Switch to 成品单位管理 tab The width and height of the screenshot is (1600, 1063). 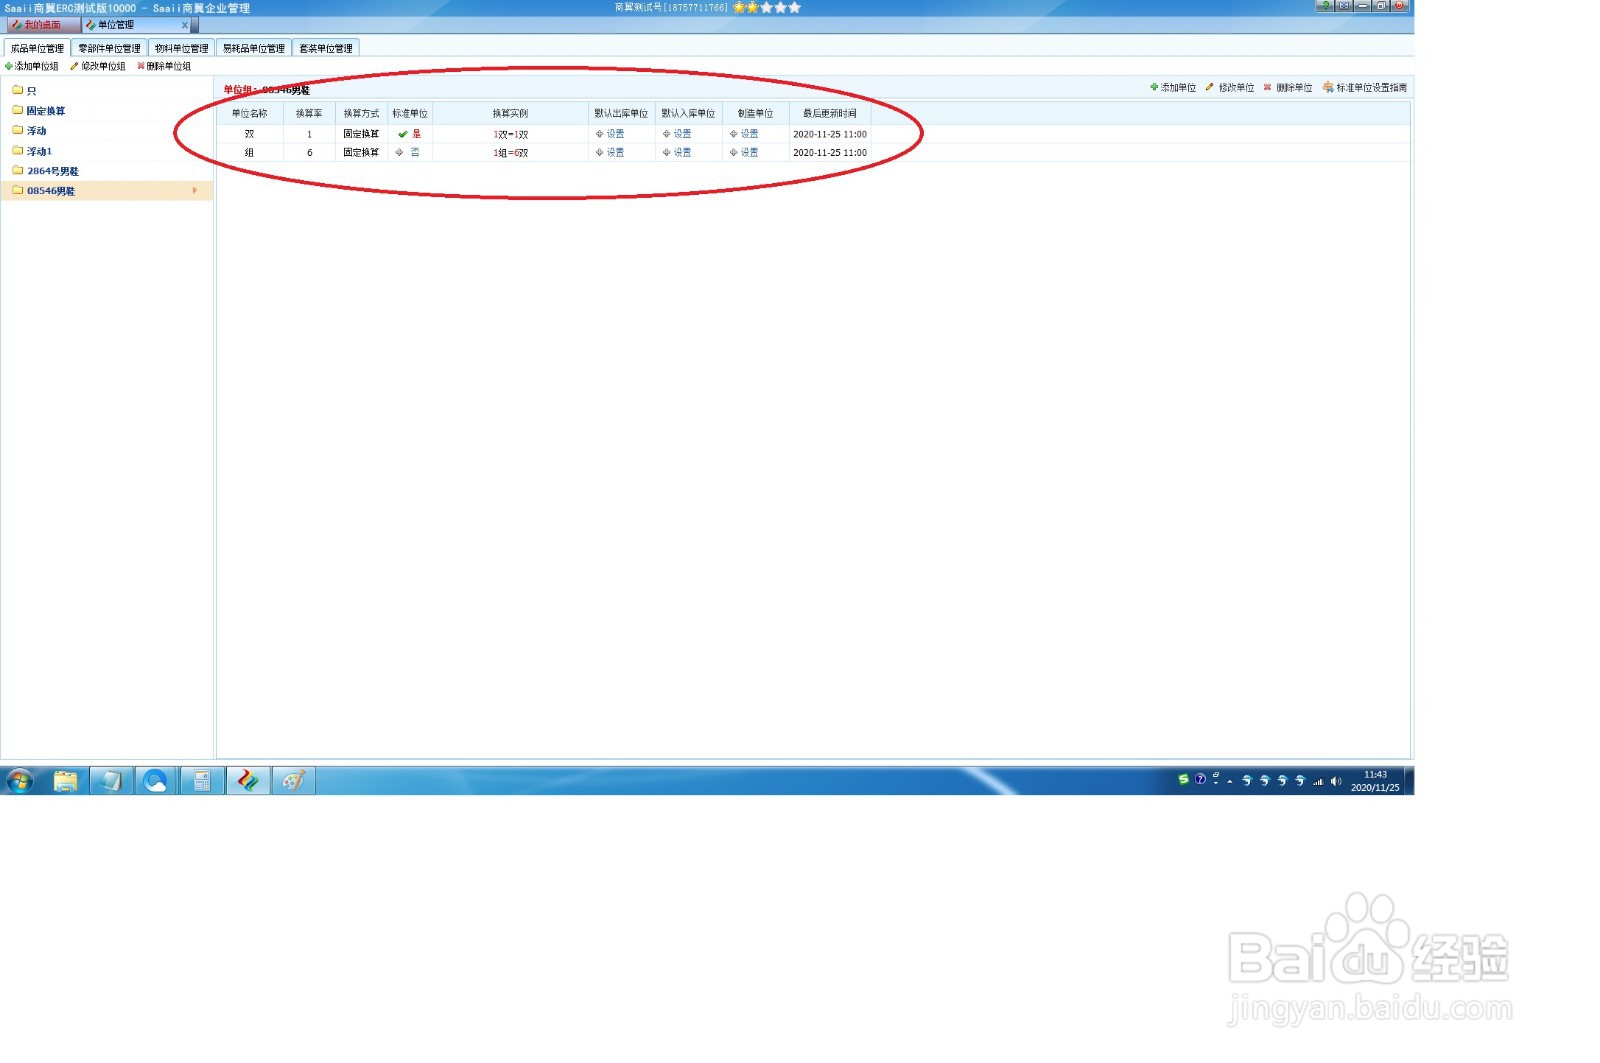[x=37, y=48]
